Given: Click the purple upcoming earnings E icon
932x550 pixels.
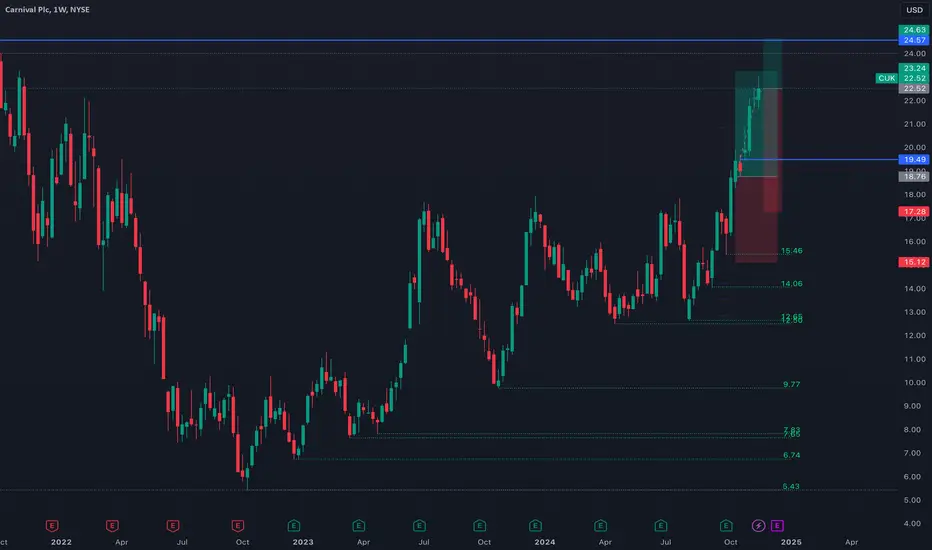Looking at the screenshot, I should coord(777,526).
